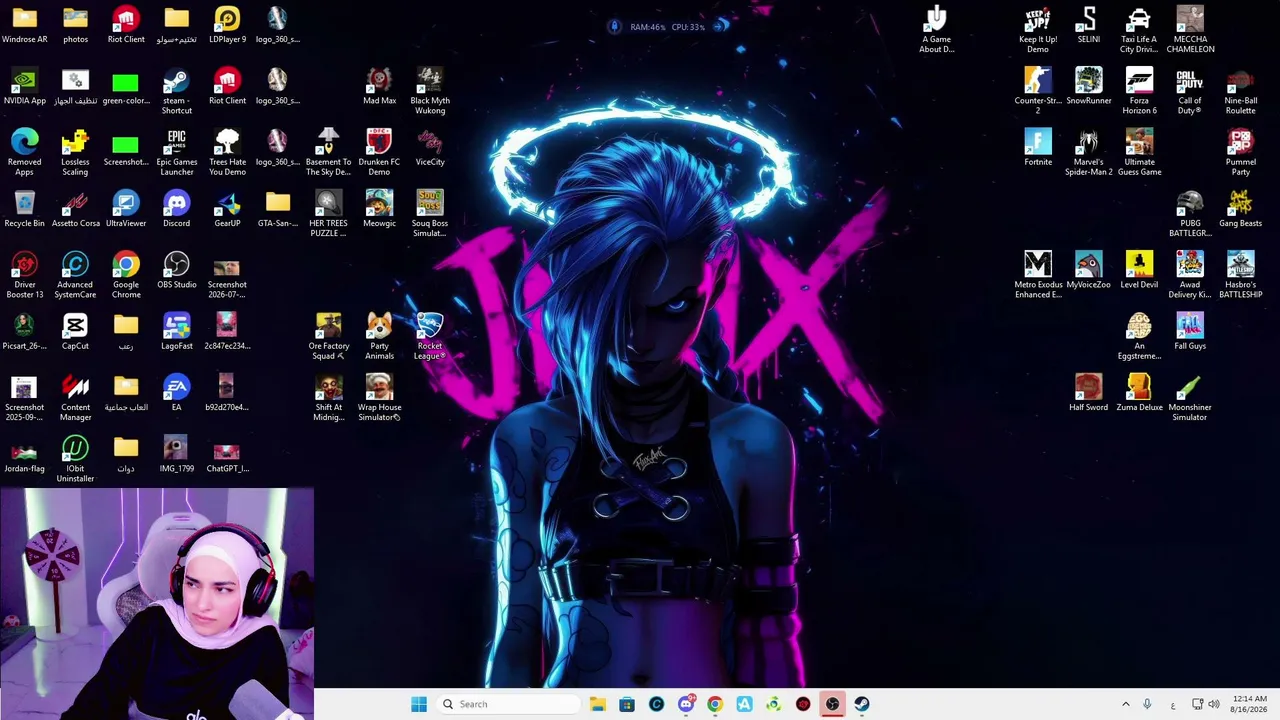Open File Explorer from the taskbar

click(597, 704)
